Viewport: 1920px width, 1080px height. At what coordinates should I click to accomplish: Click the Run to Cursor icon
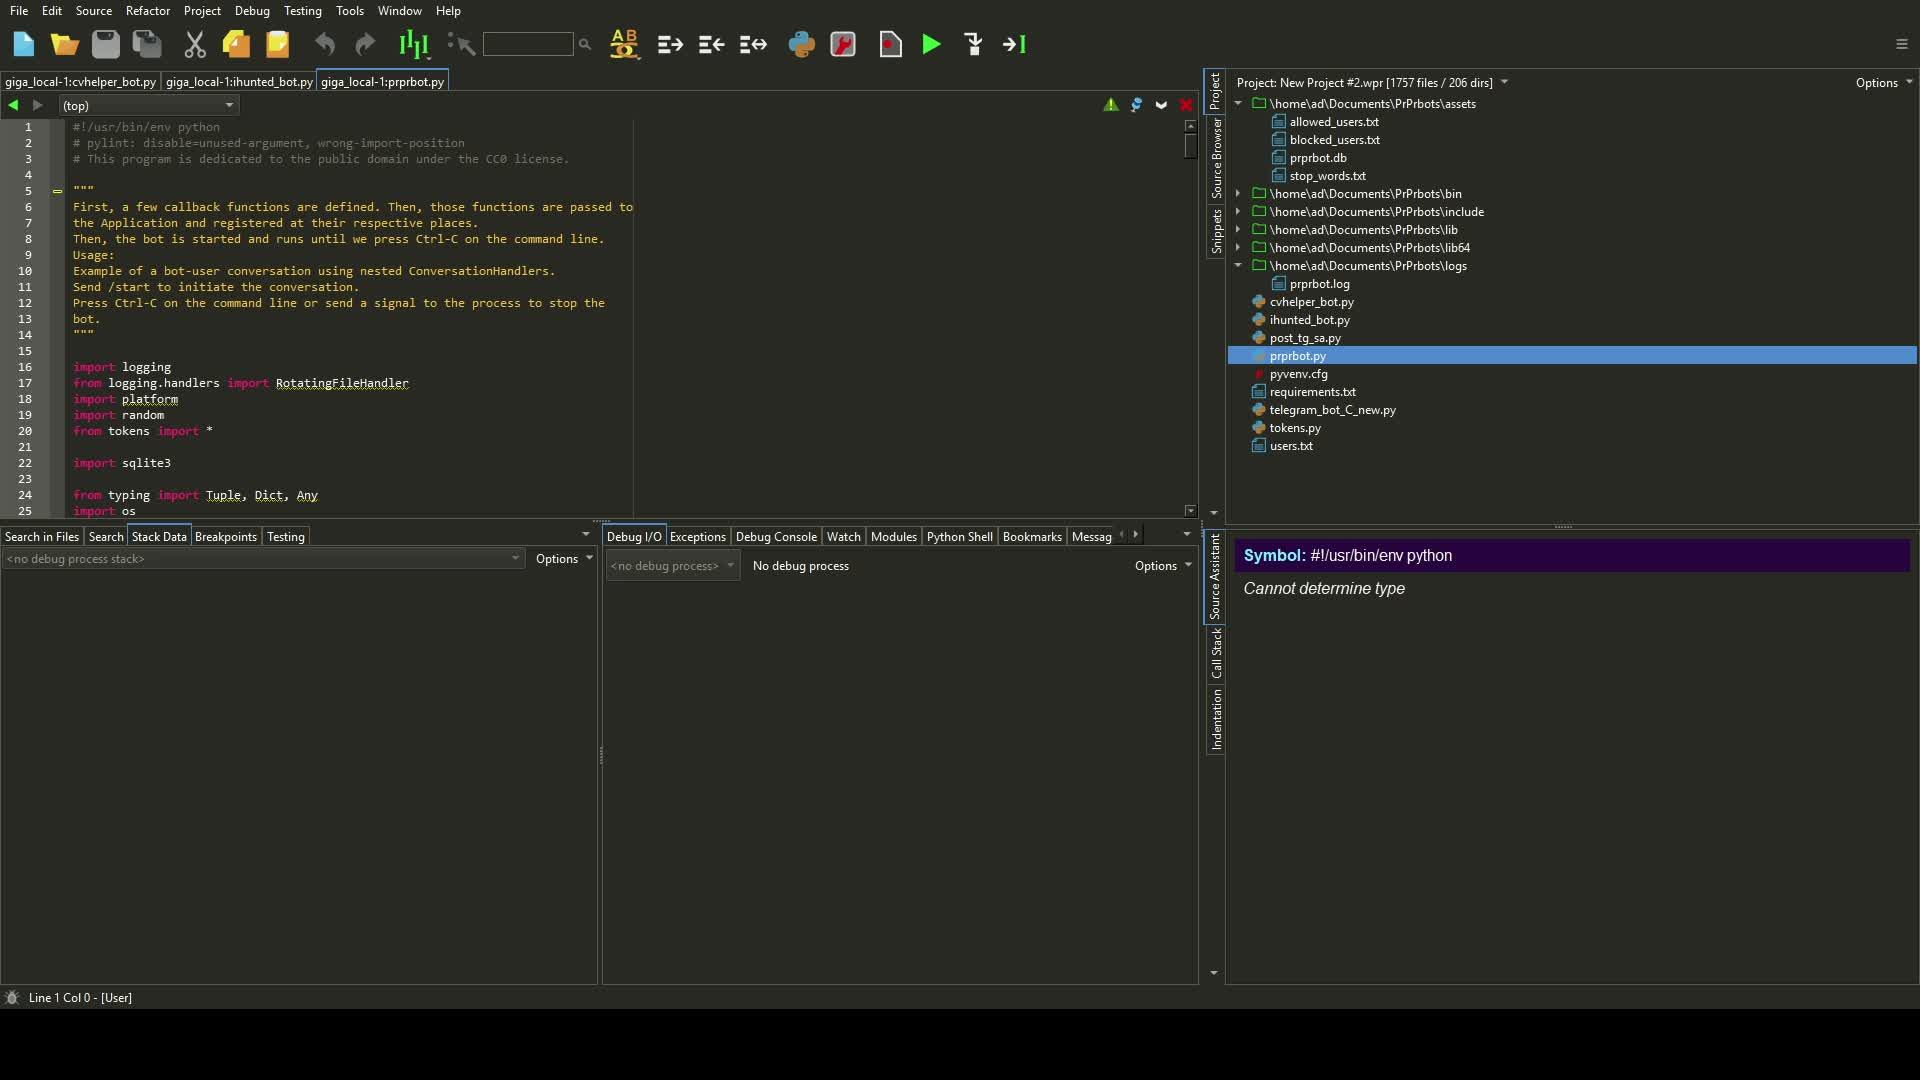coord(1014,44)
